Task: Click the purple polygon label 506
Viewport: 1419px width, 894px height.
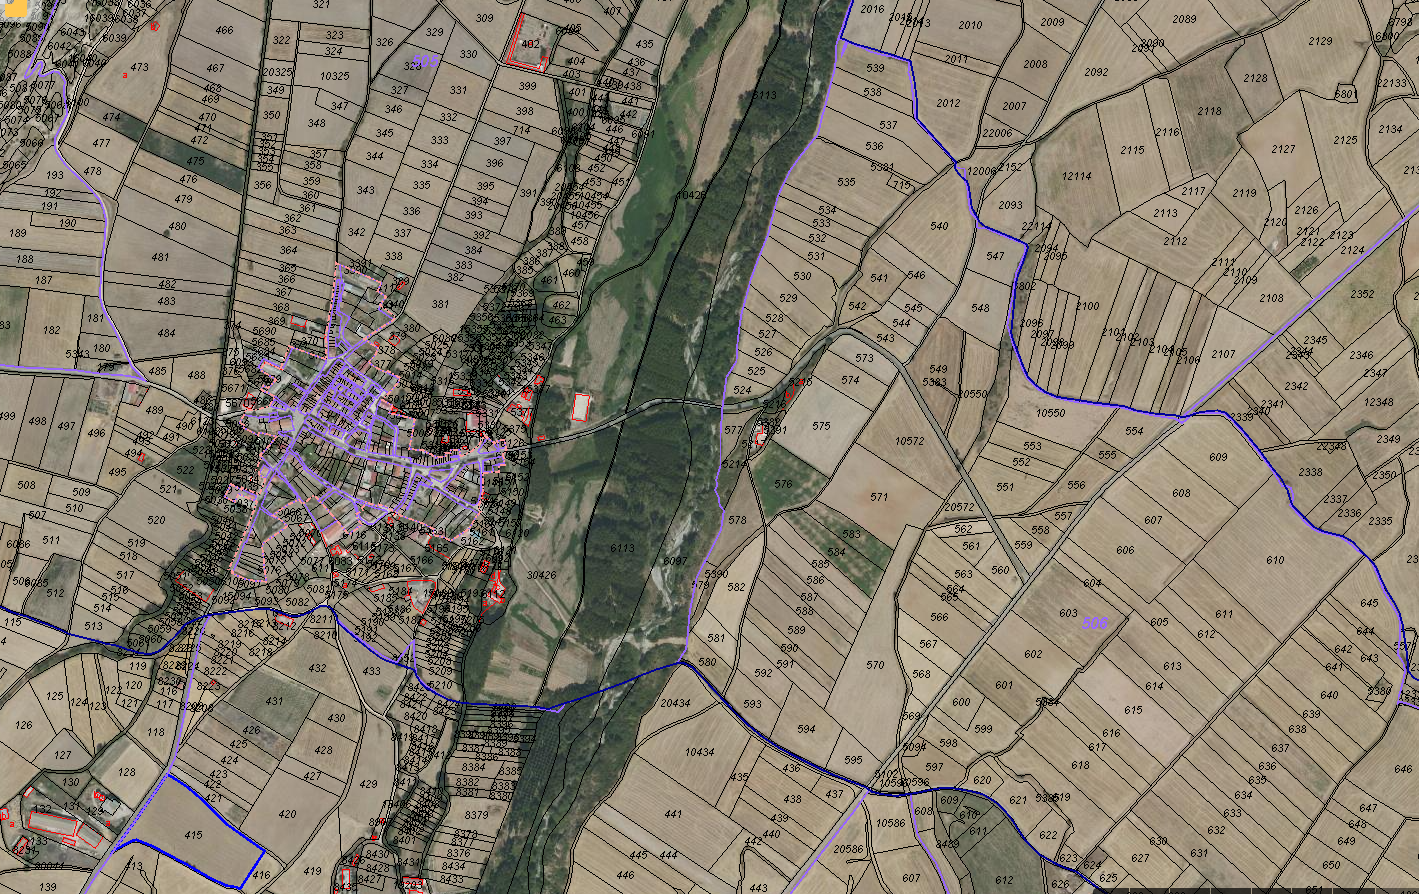Action: point(1094,623)
